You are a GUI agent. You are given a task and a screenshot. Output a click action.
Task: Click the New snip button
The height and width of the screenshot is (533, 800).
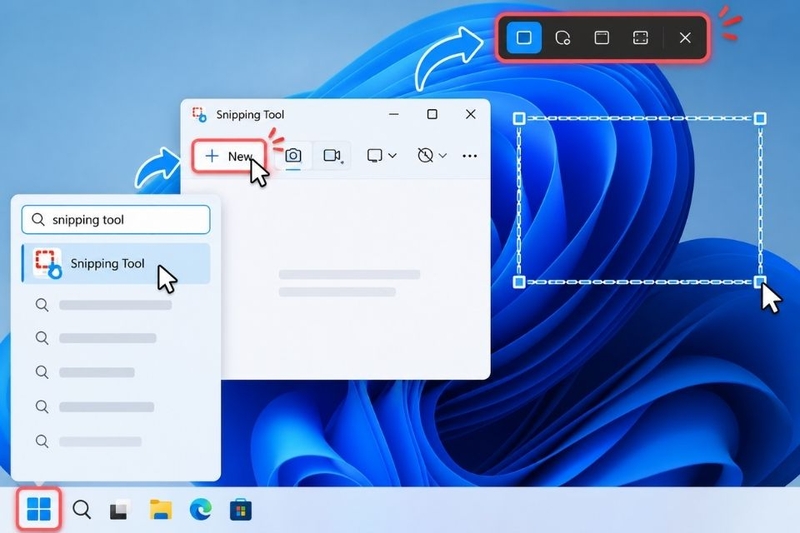(229, 156)
